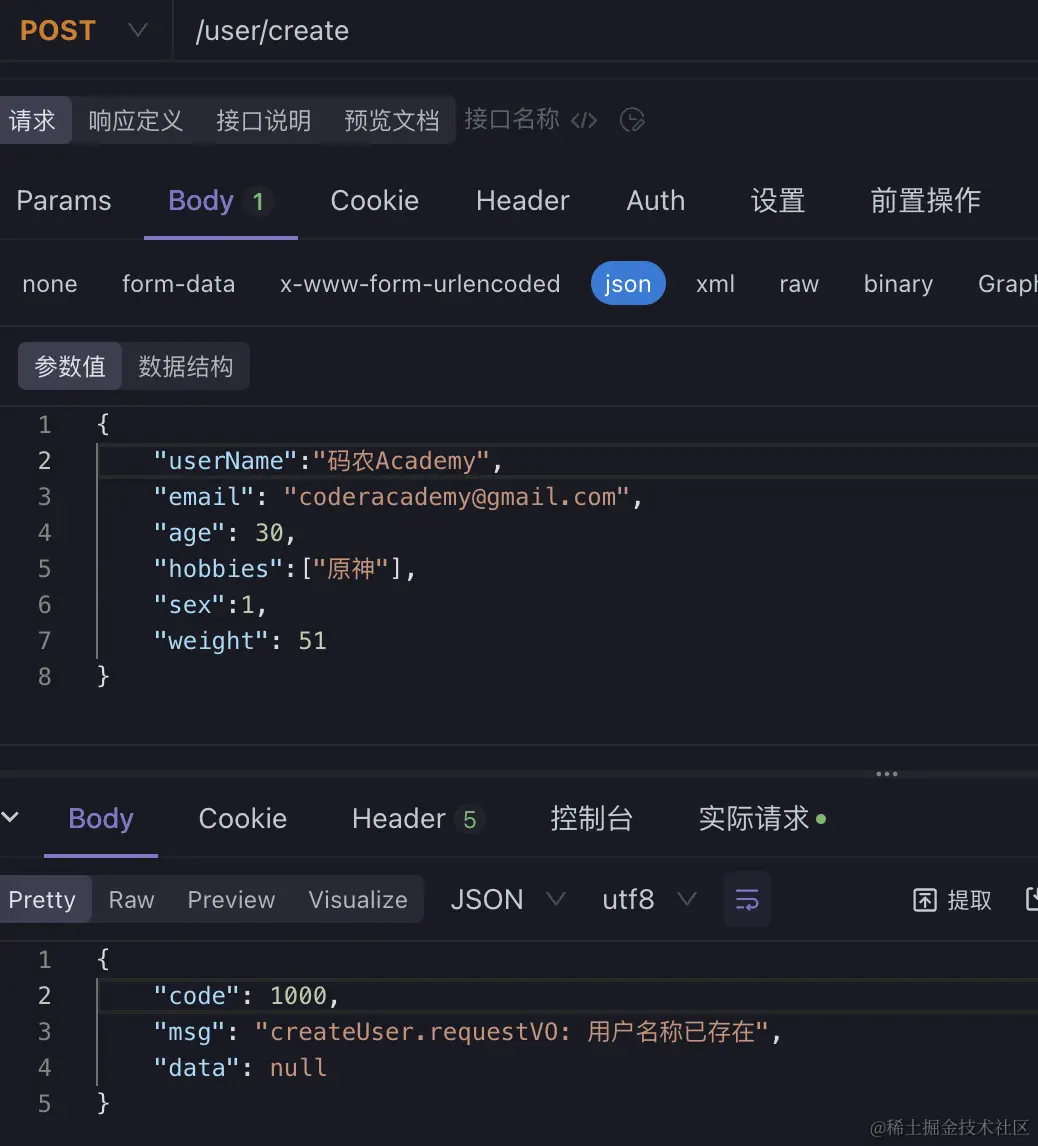Select the raw body type
The height and width of the screenshot is (1146, 1038).
[x=799, y=284]
